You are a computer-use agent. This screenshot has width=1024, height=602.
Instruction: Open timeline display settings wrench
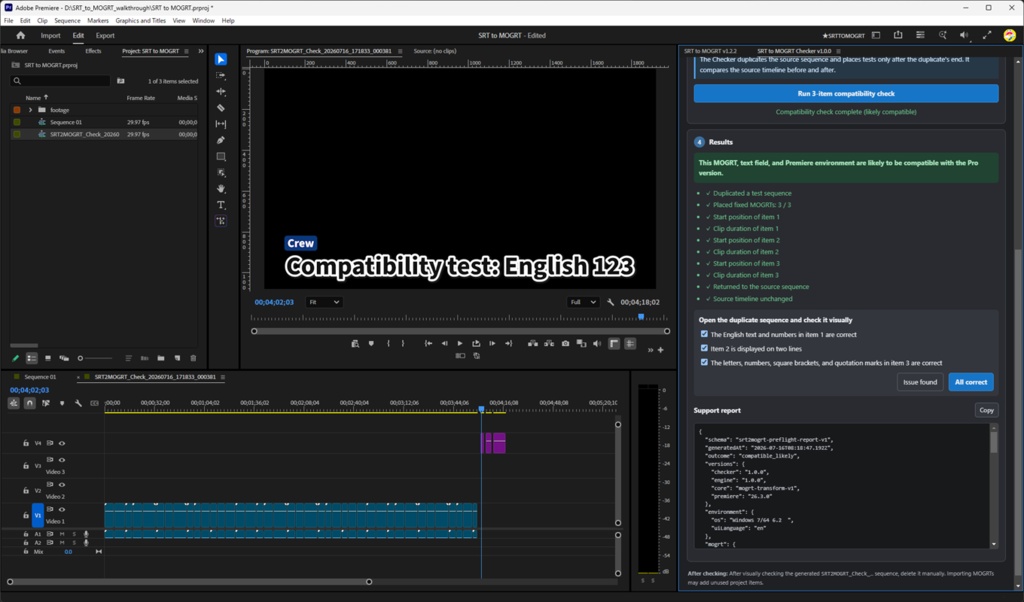point(78,403)
